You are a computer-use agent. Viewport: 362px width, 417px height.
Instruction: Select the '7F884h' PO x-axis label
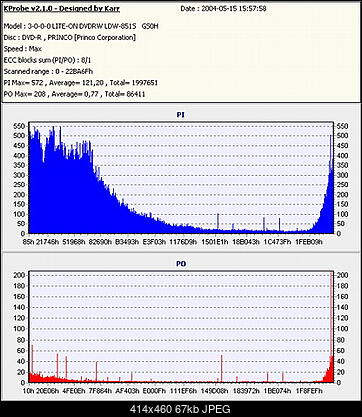tap(100, 391)
